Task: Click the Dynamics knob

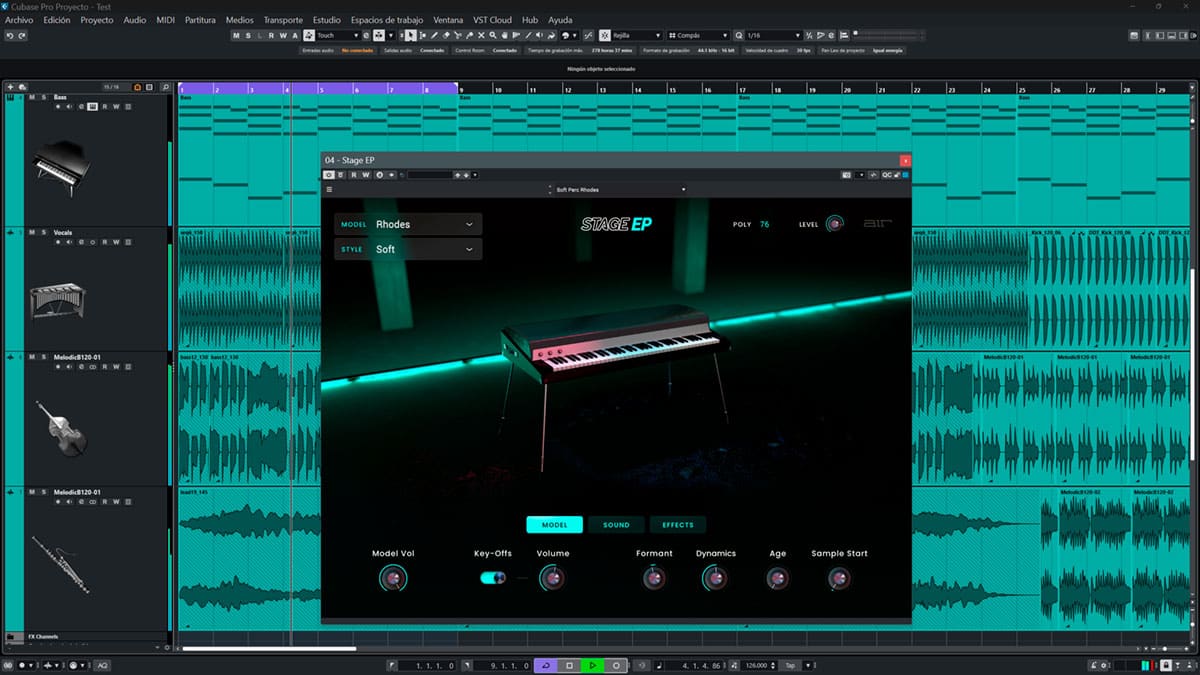Action: (715, 578)
